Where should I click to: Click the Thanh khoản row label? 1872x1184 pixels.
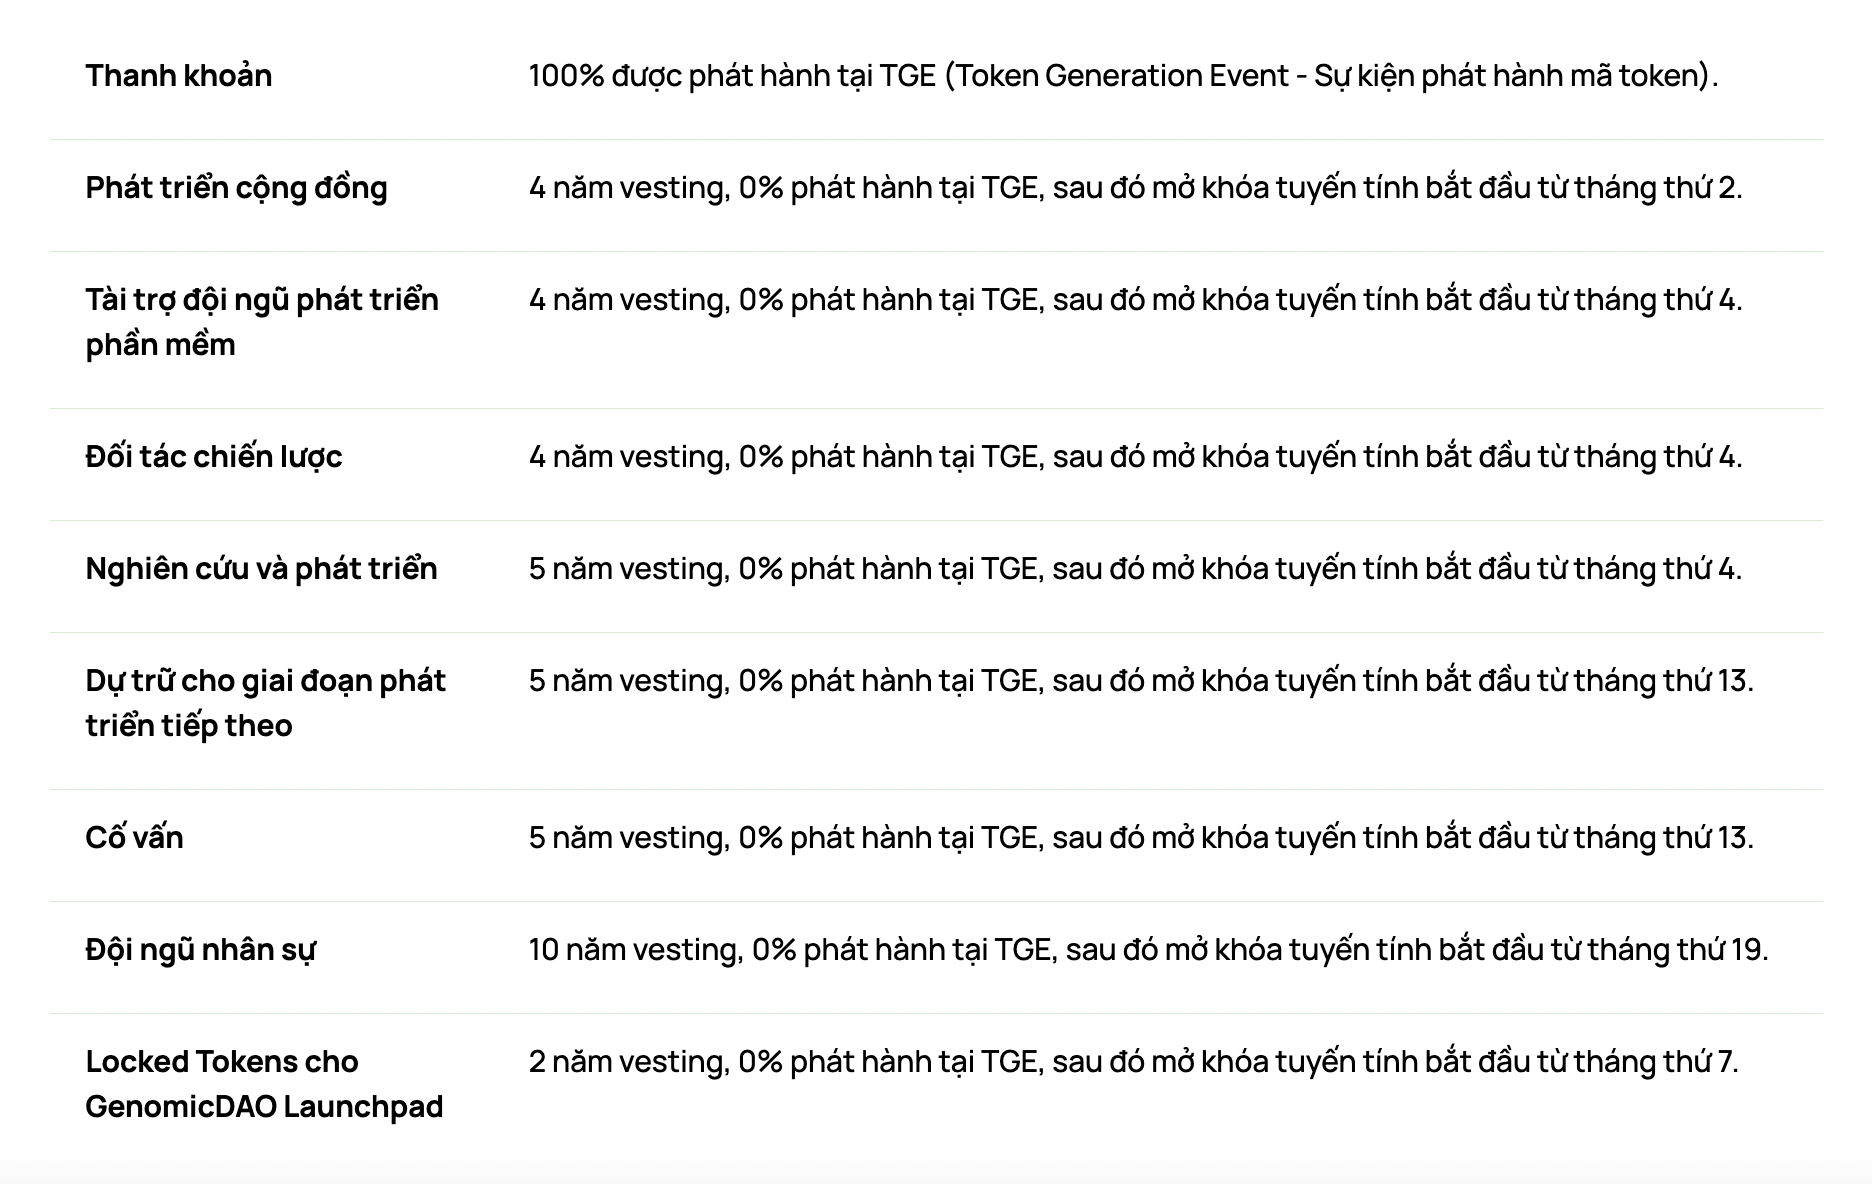click(178, 76)
